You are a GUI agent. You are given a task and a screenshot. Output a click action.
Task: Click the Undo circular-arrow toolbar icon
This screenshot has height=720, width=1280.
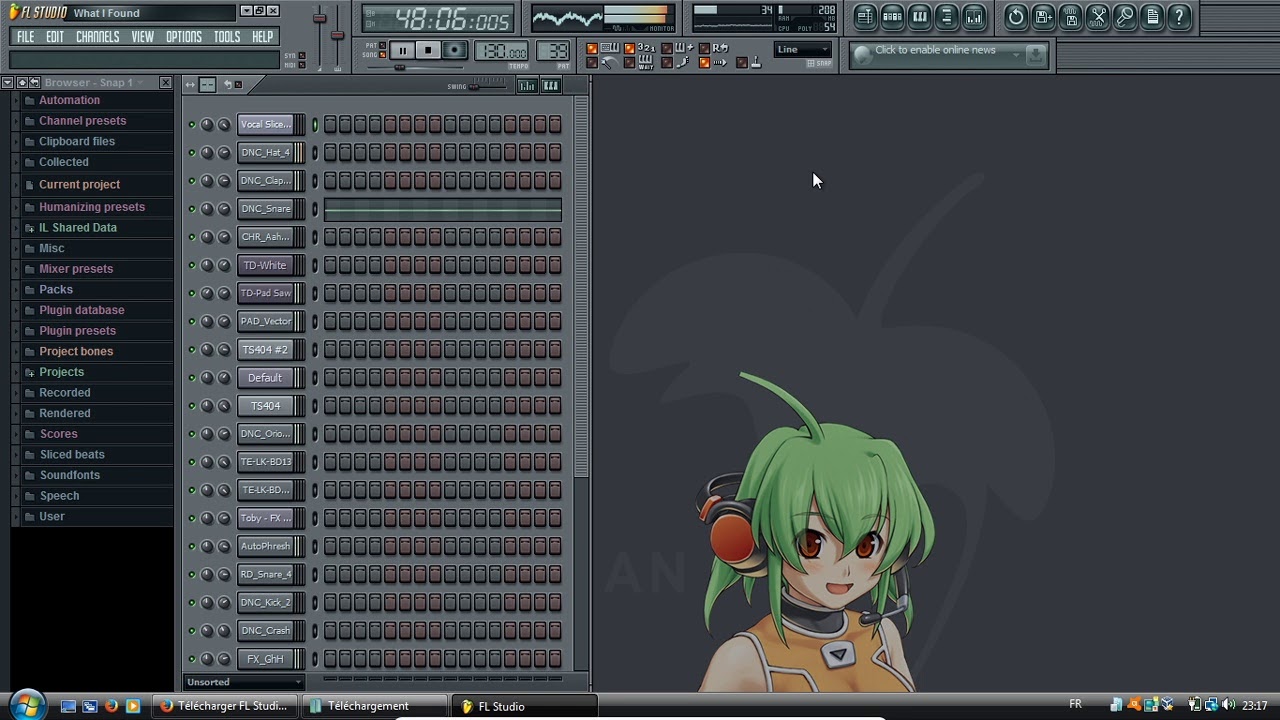(1016, 16)
